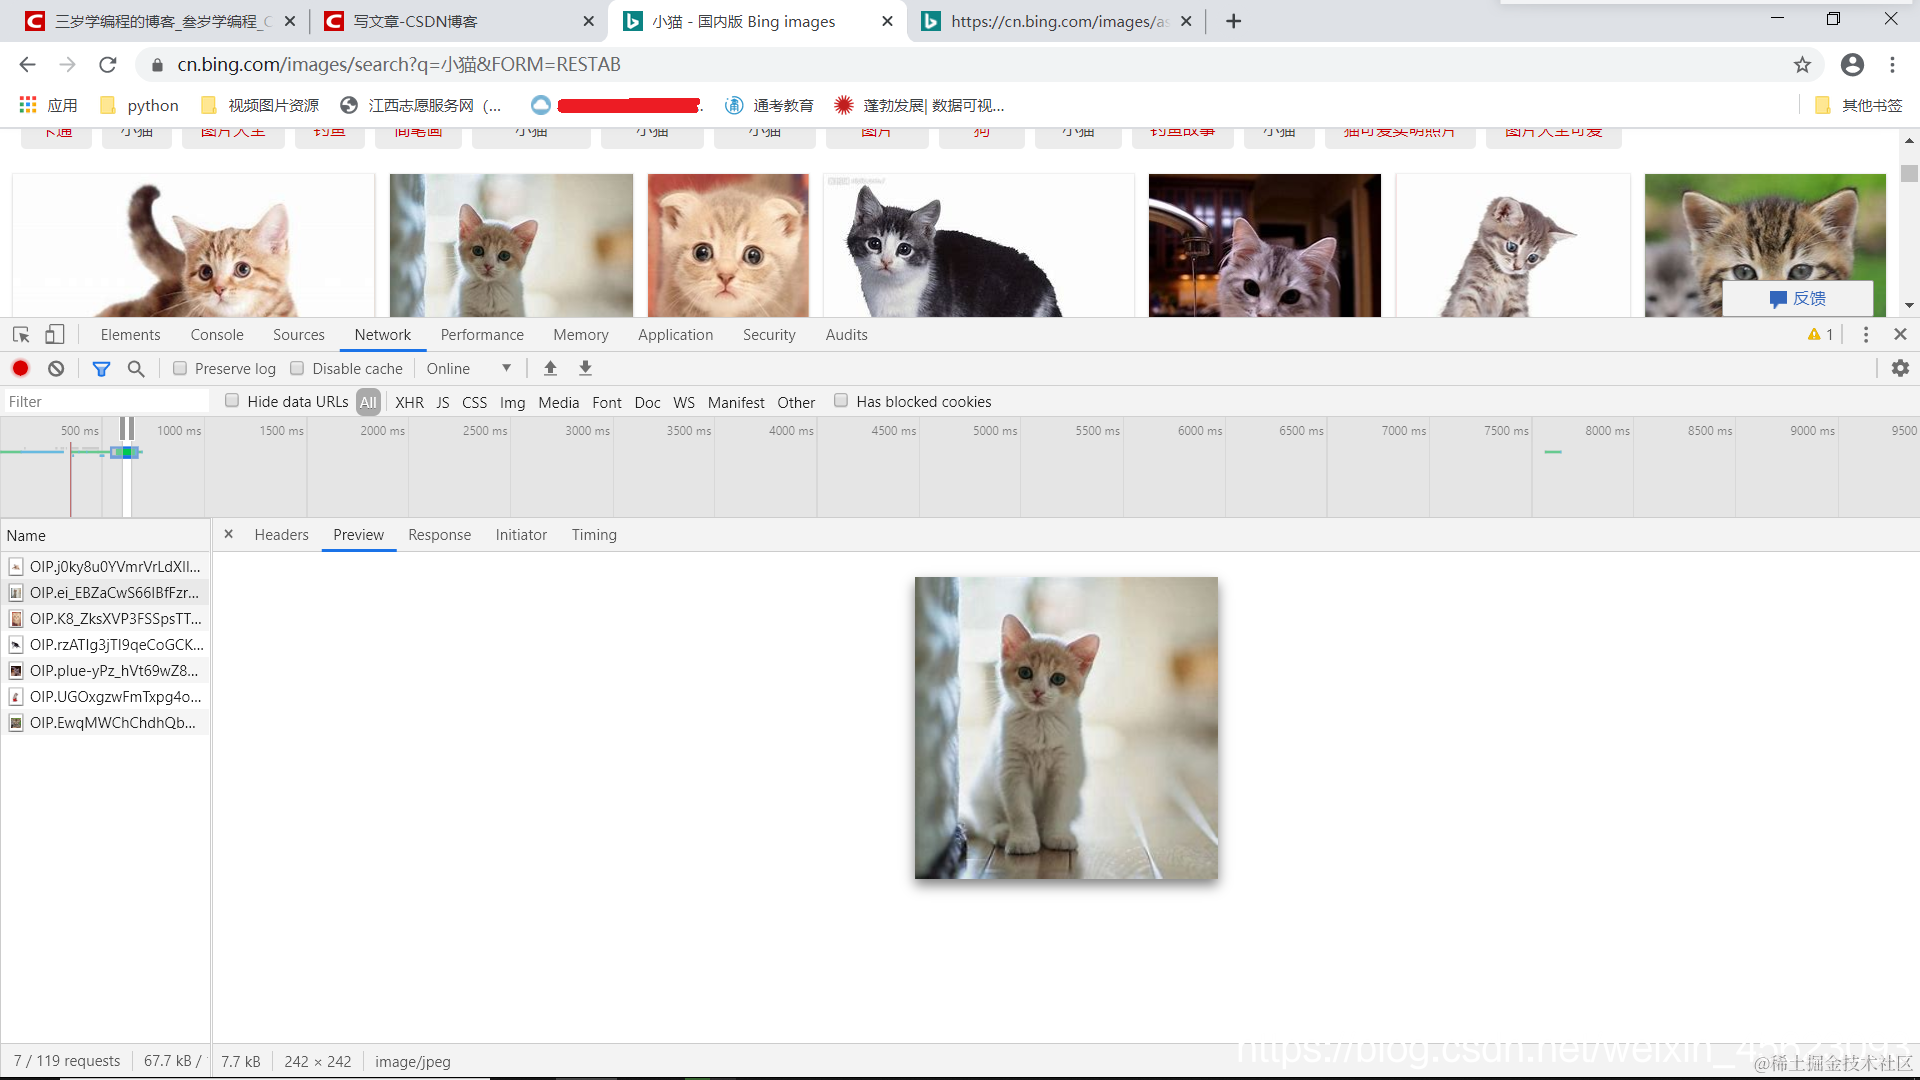Screen dimensions: 1920x1080
Task: Click Export HAR download arrow
Action: tap(586, 368)
